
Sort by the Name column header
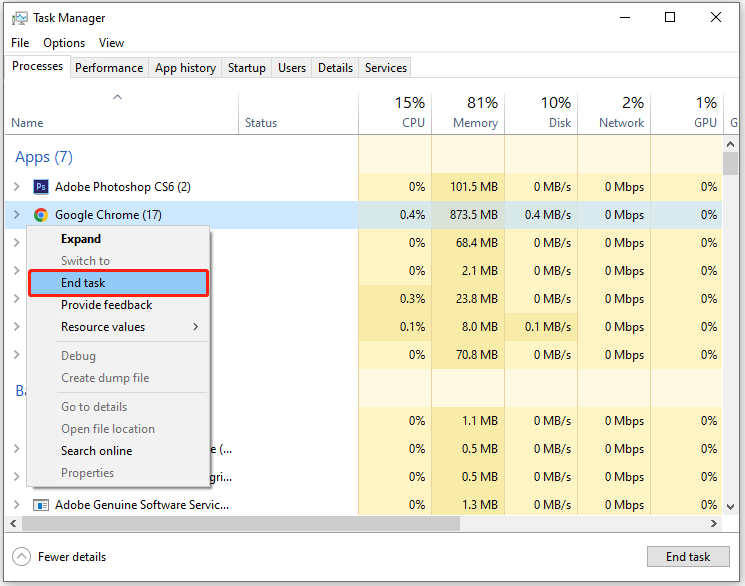(x=122, y=114)
